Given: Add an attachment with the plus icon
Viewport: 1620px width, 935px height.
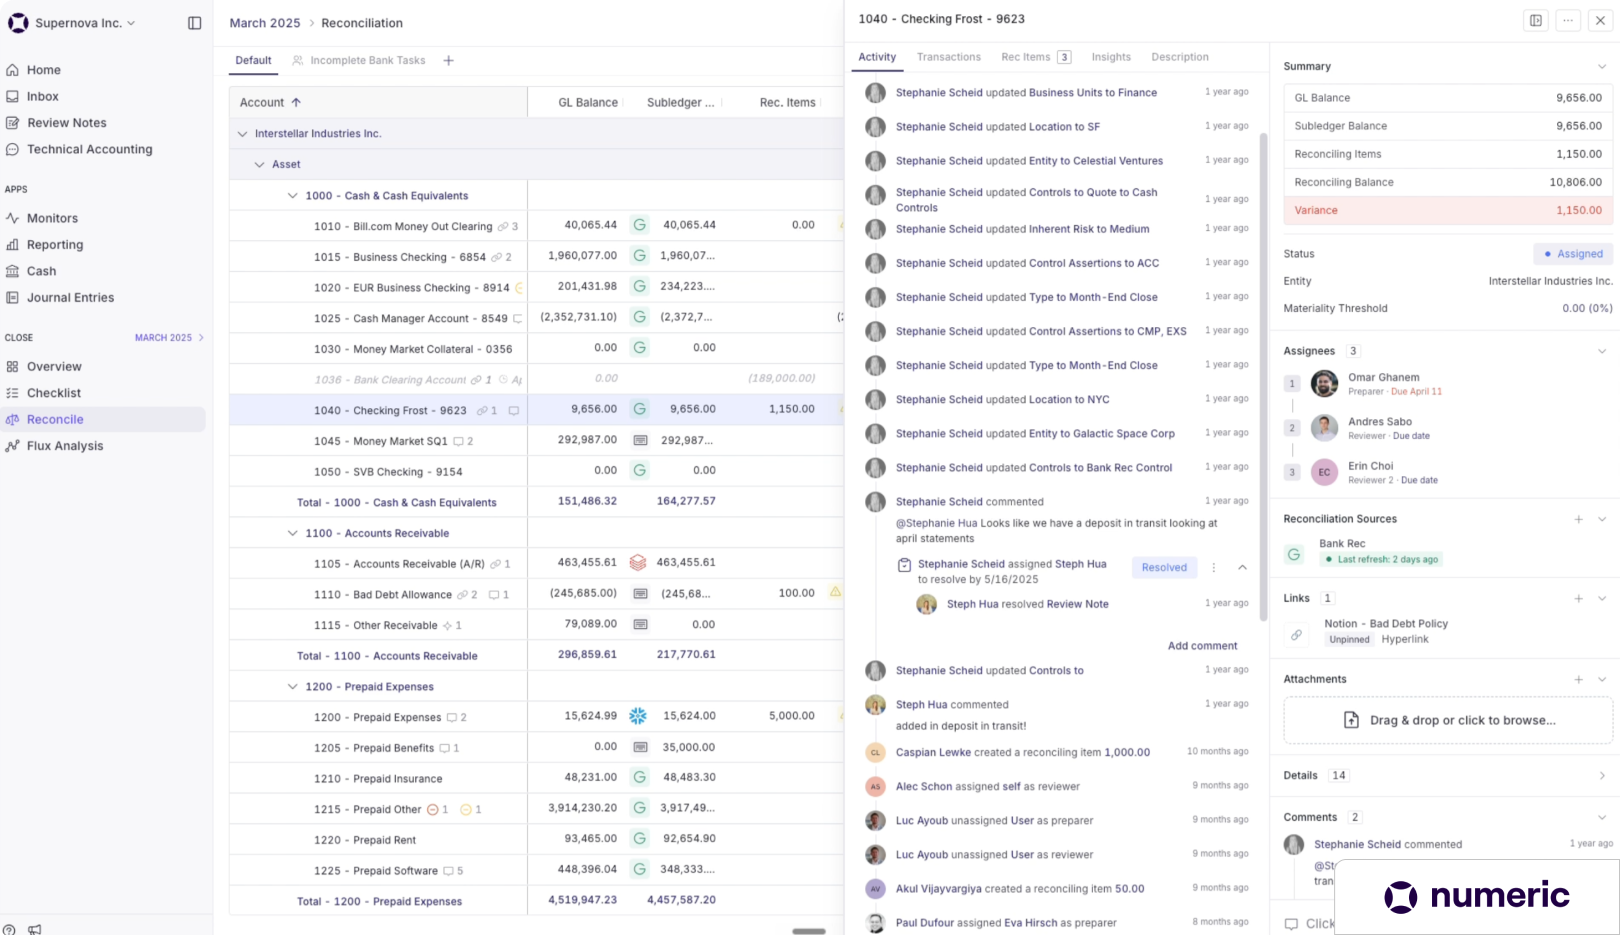Looking at the screenshot, I should click(1579, 679).
